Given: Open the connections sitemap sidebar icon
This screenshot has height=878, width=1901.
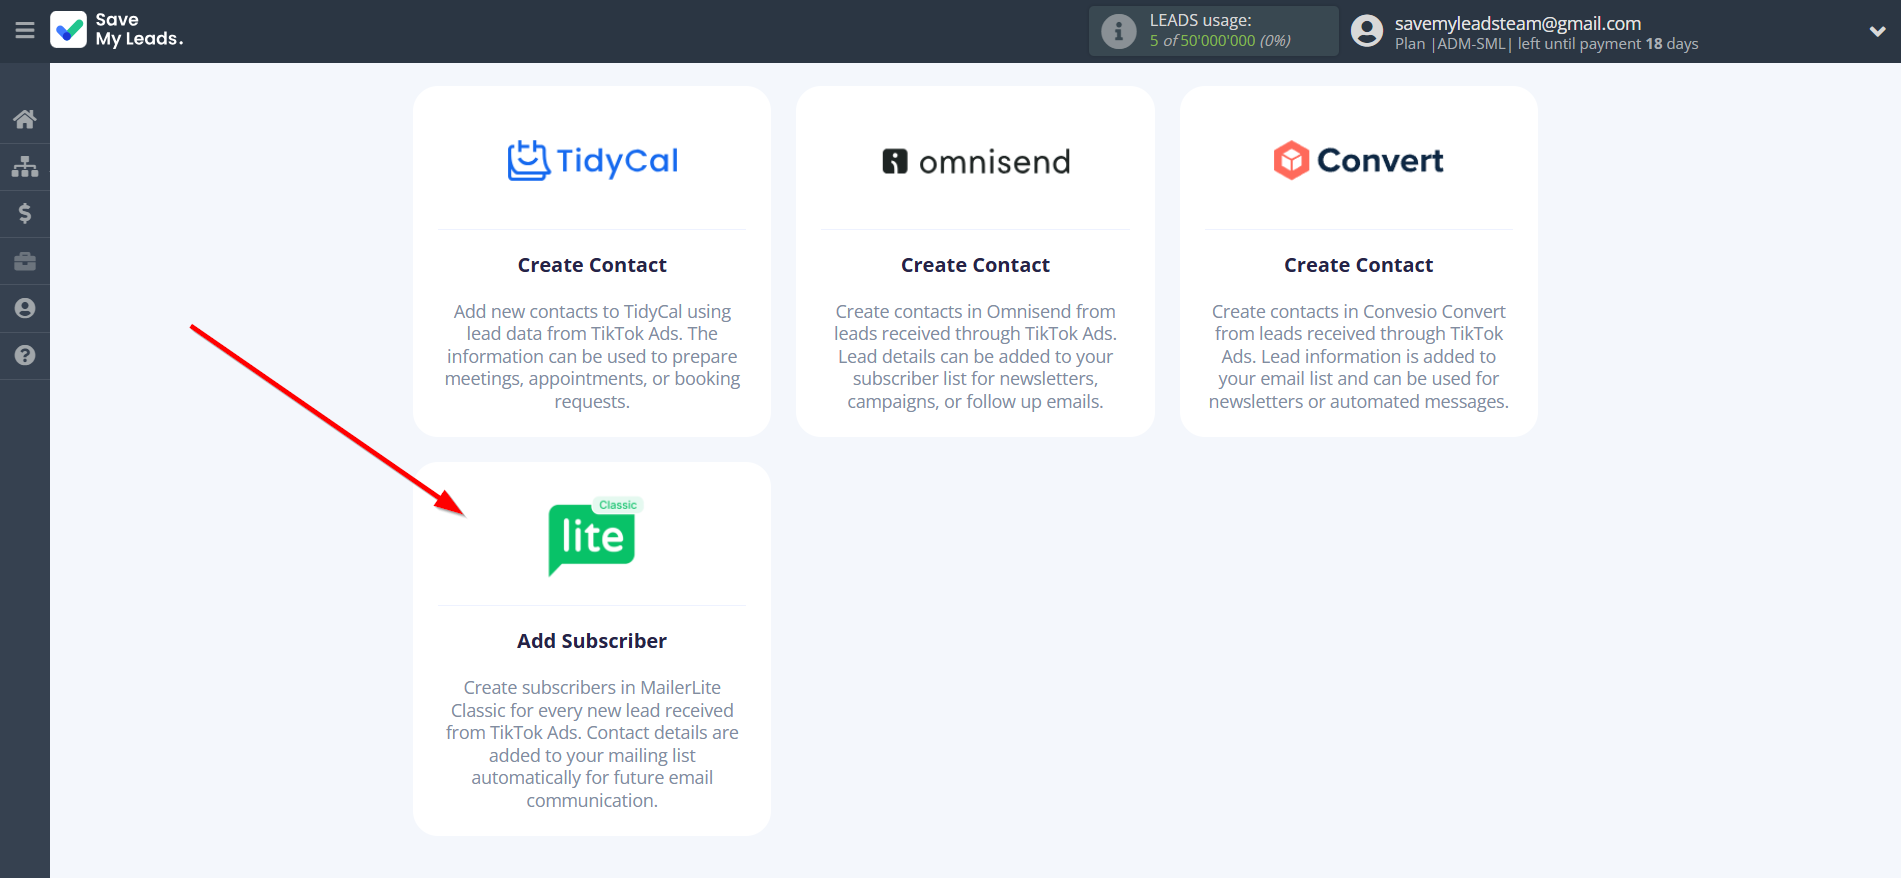Looking at the screenshot, I should (x=25, y=166).
